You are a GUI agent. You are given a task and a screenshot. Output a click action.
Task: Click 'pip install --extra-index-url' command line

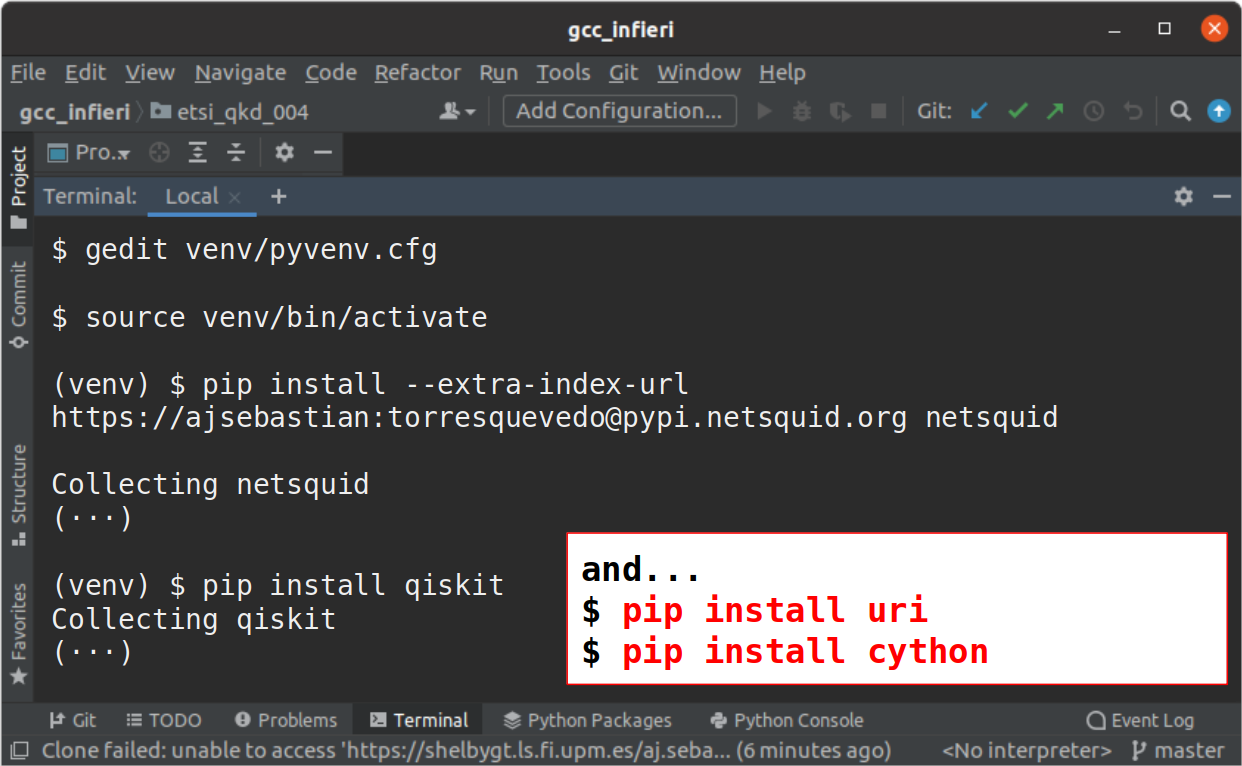(371, 384)
